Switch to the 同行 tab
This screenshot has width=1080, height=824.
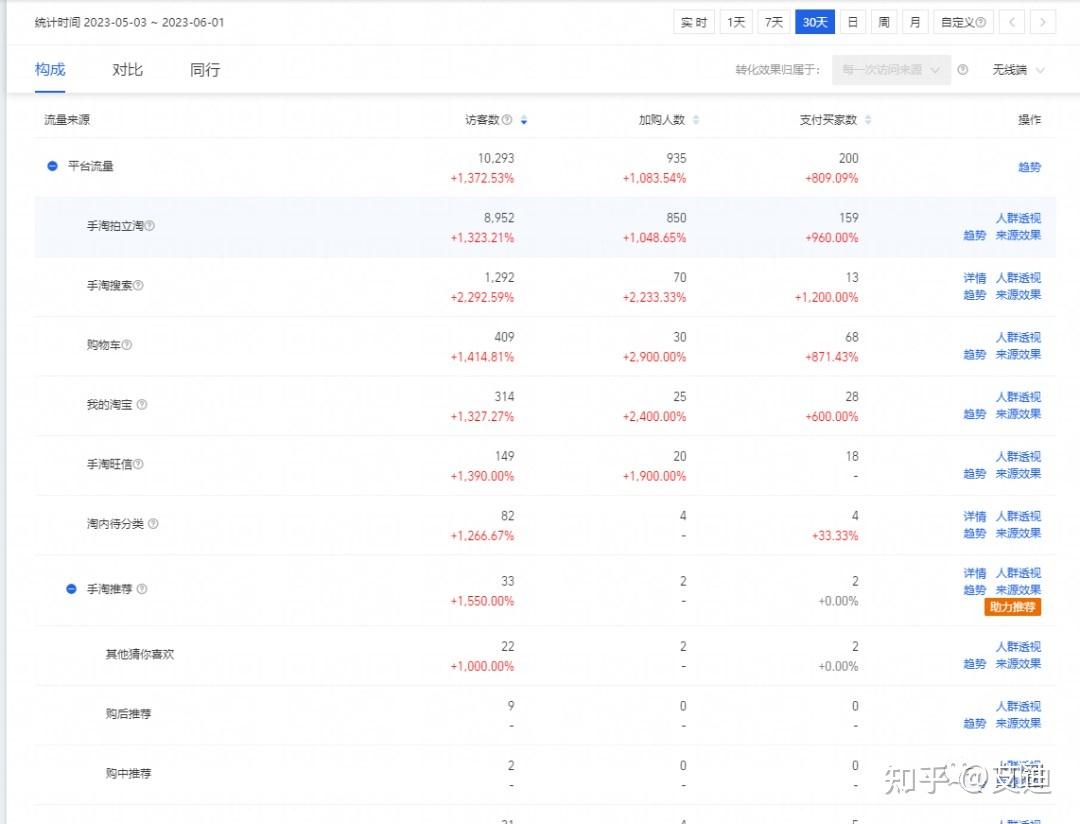point(205,70)
